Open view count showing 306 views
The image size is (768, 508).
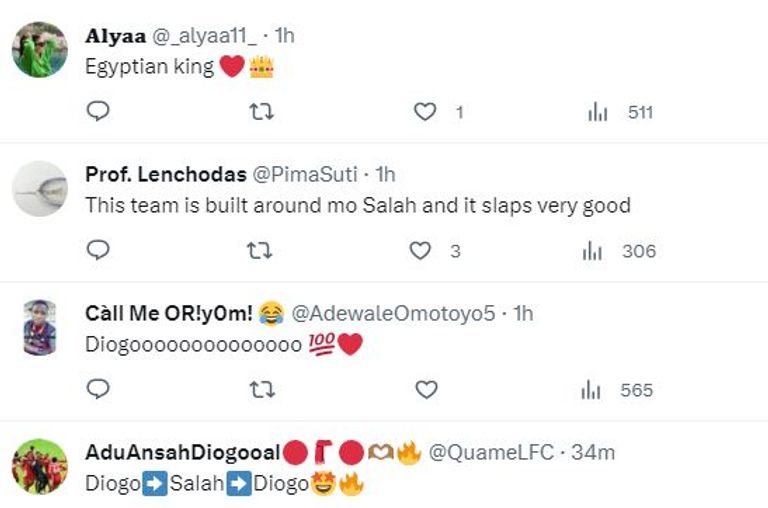point(593,250)
